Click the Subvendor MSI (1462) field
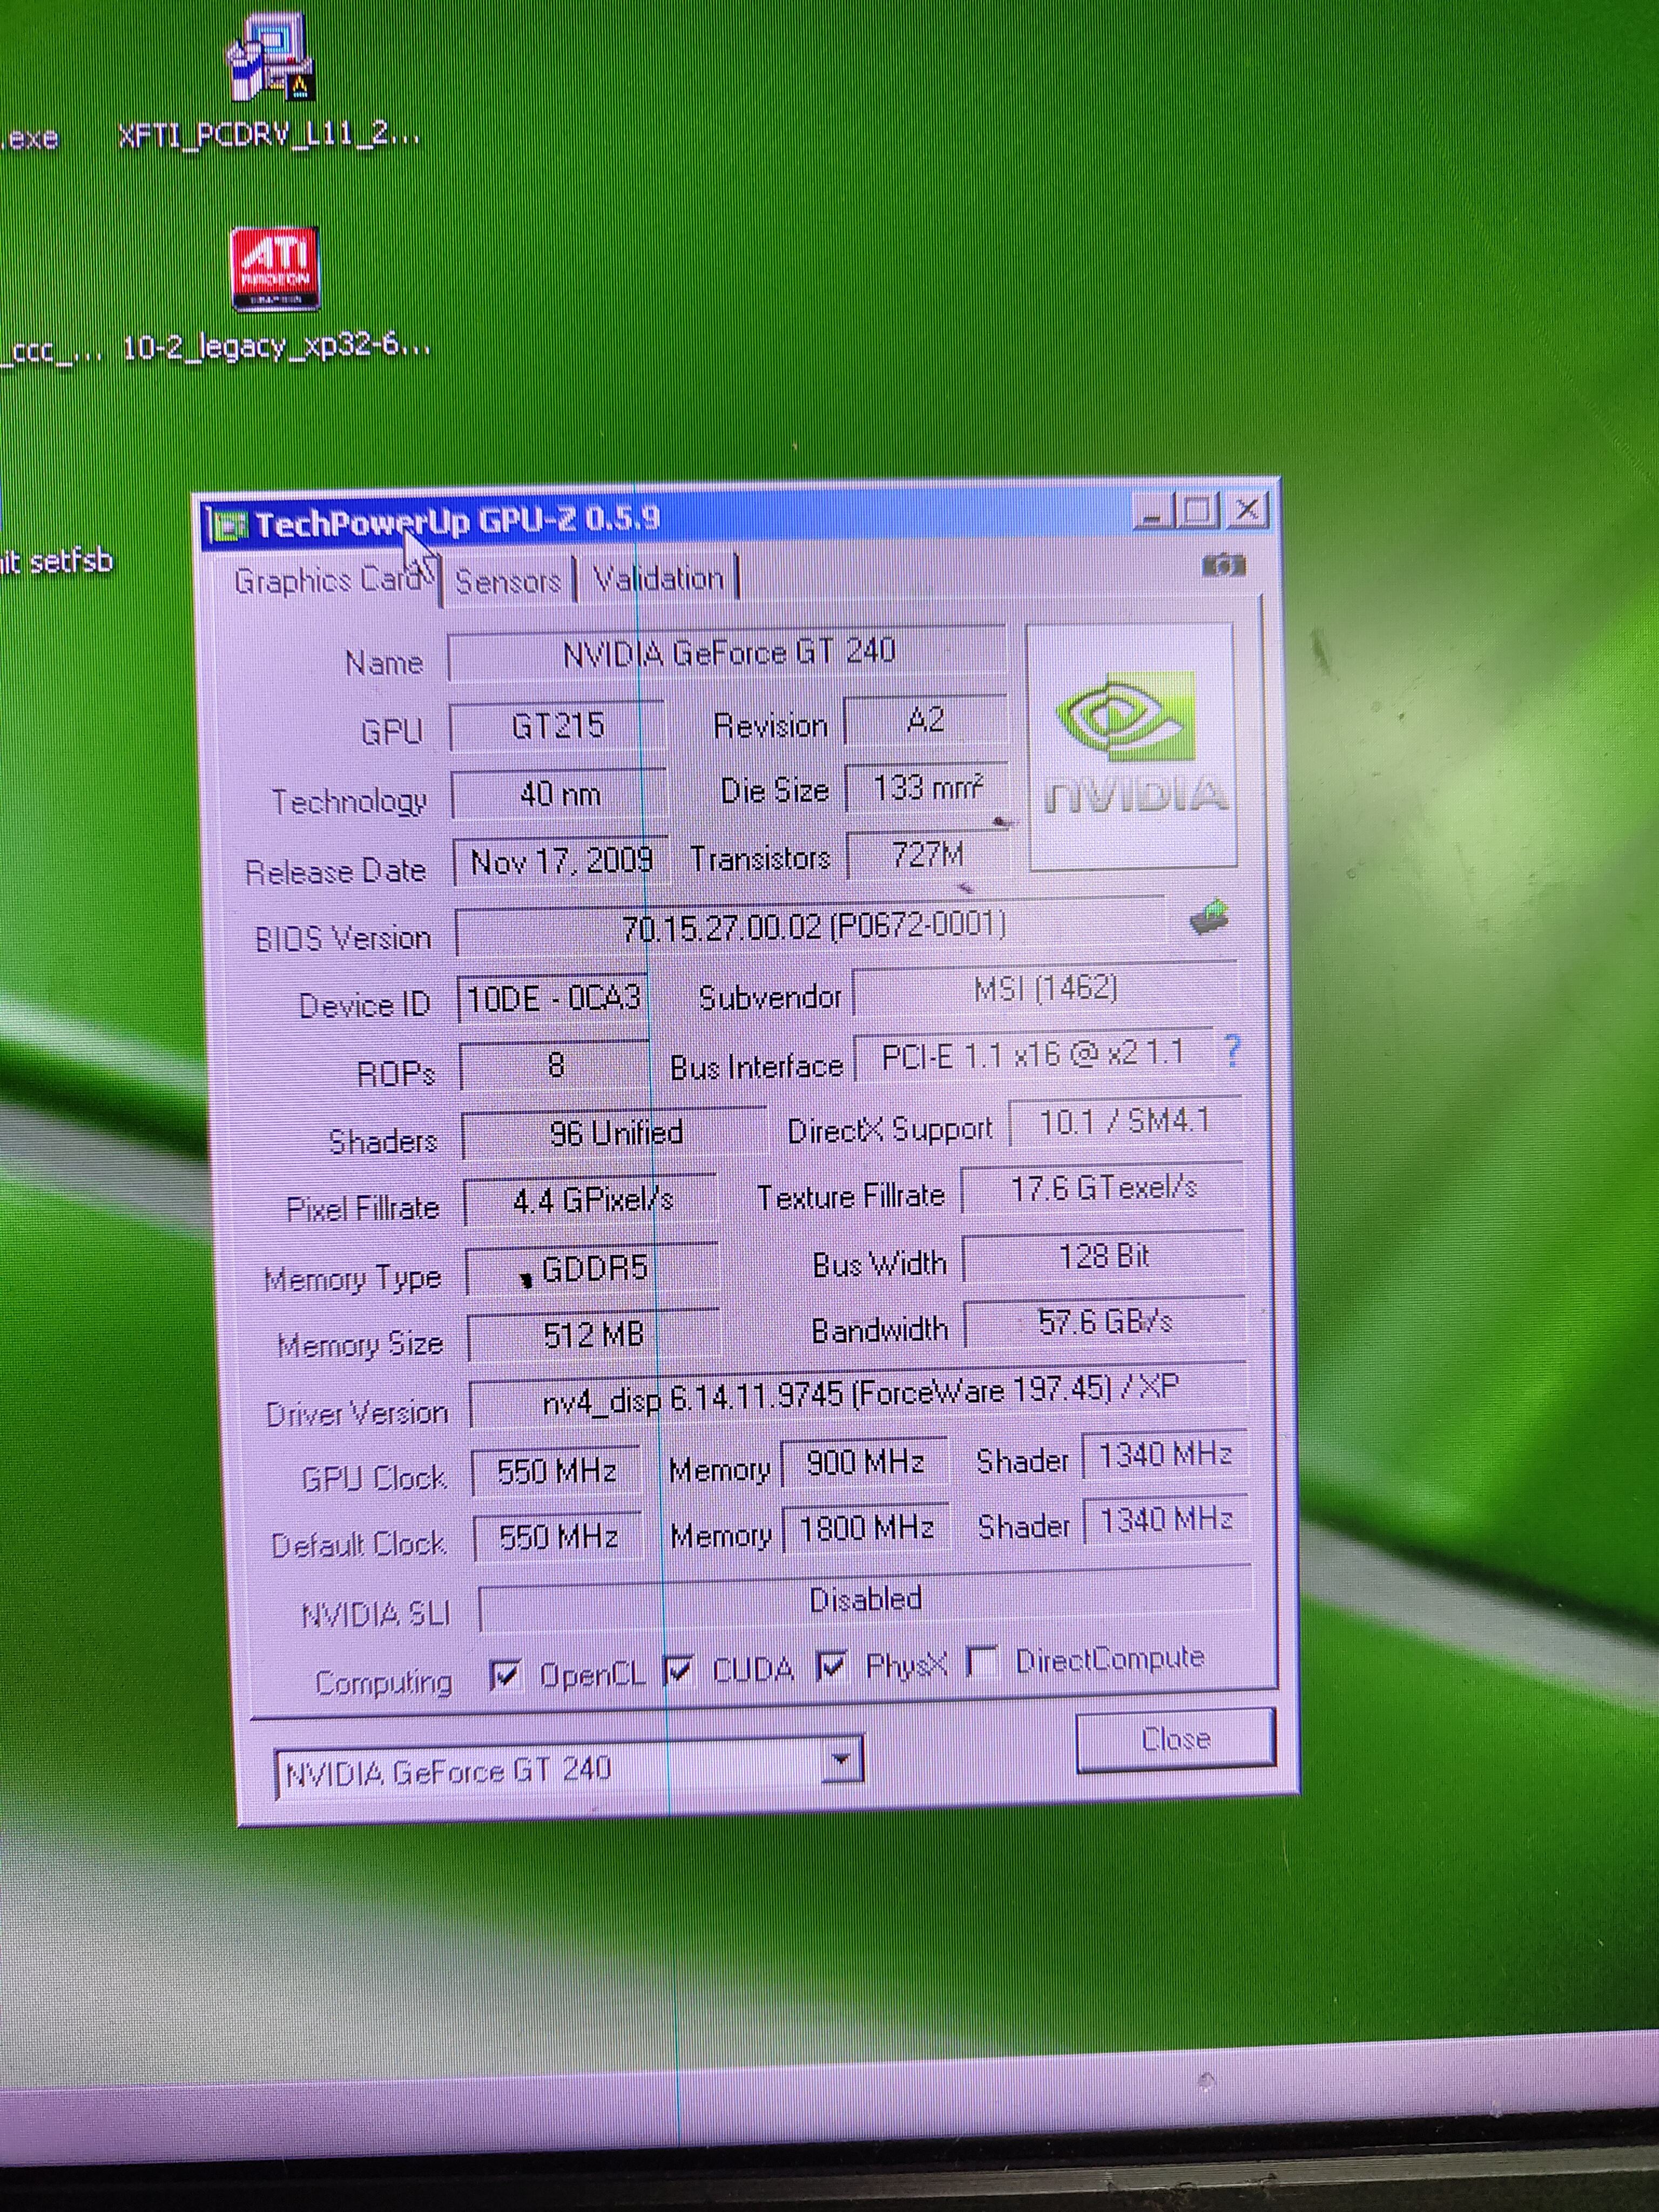This screenshot has width=1659, height=2212. click(x=1045, y=989)
